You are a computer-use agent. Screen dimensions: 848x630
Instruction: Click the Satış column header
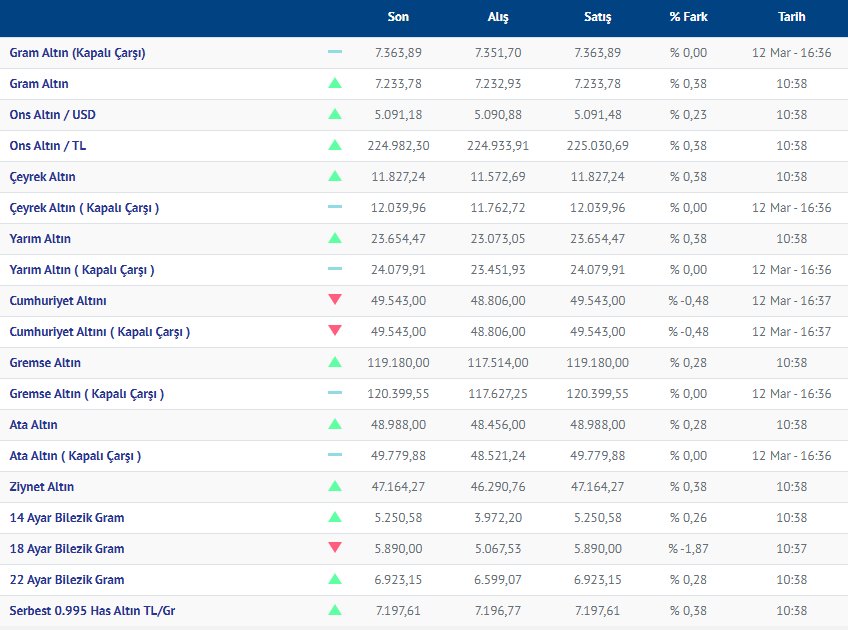click(x=597, y=17)
